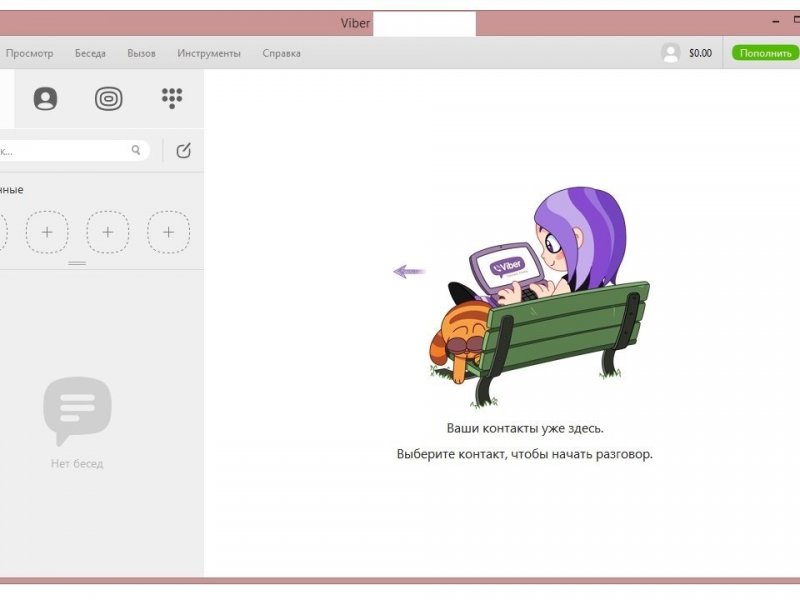Open the Справка menu

(281, 53)
